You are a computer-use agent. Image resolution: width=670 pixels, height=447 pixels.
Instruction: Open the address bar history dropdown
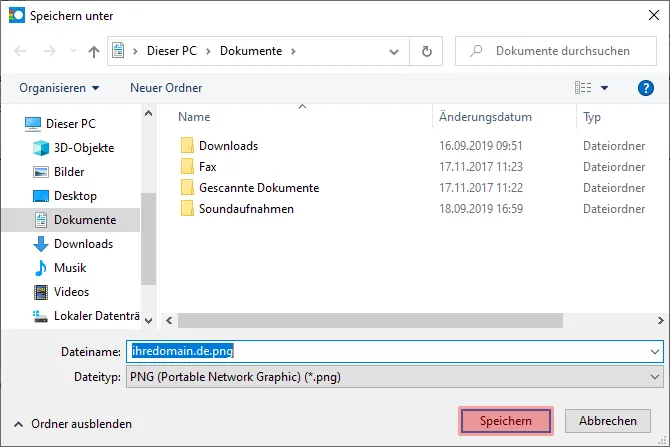pyautogui.click(x=394, y=52)
